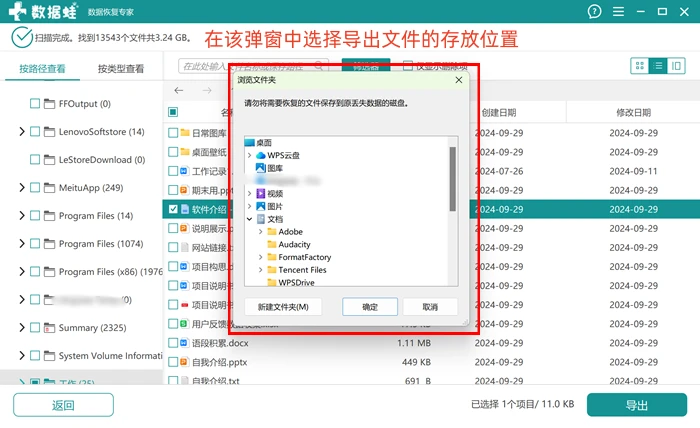Switch to list view icon
The height and width of the screenshot is (428, 700).
point(658,66)
